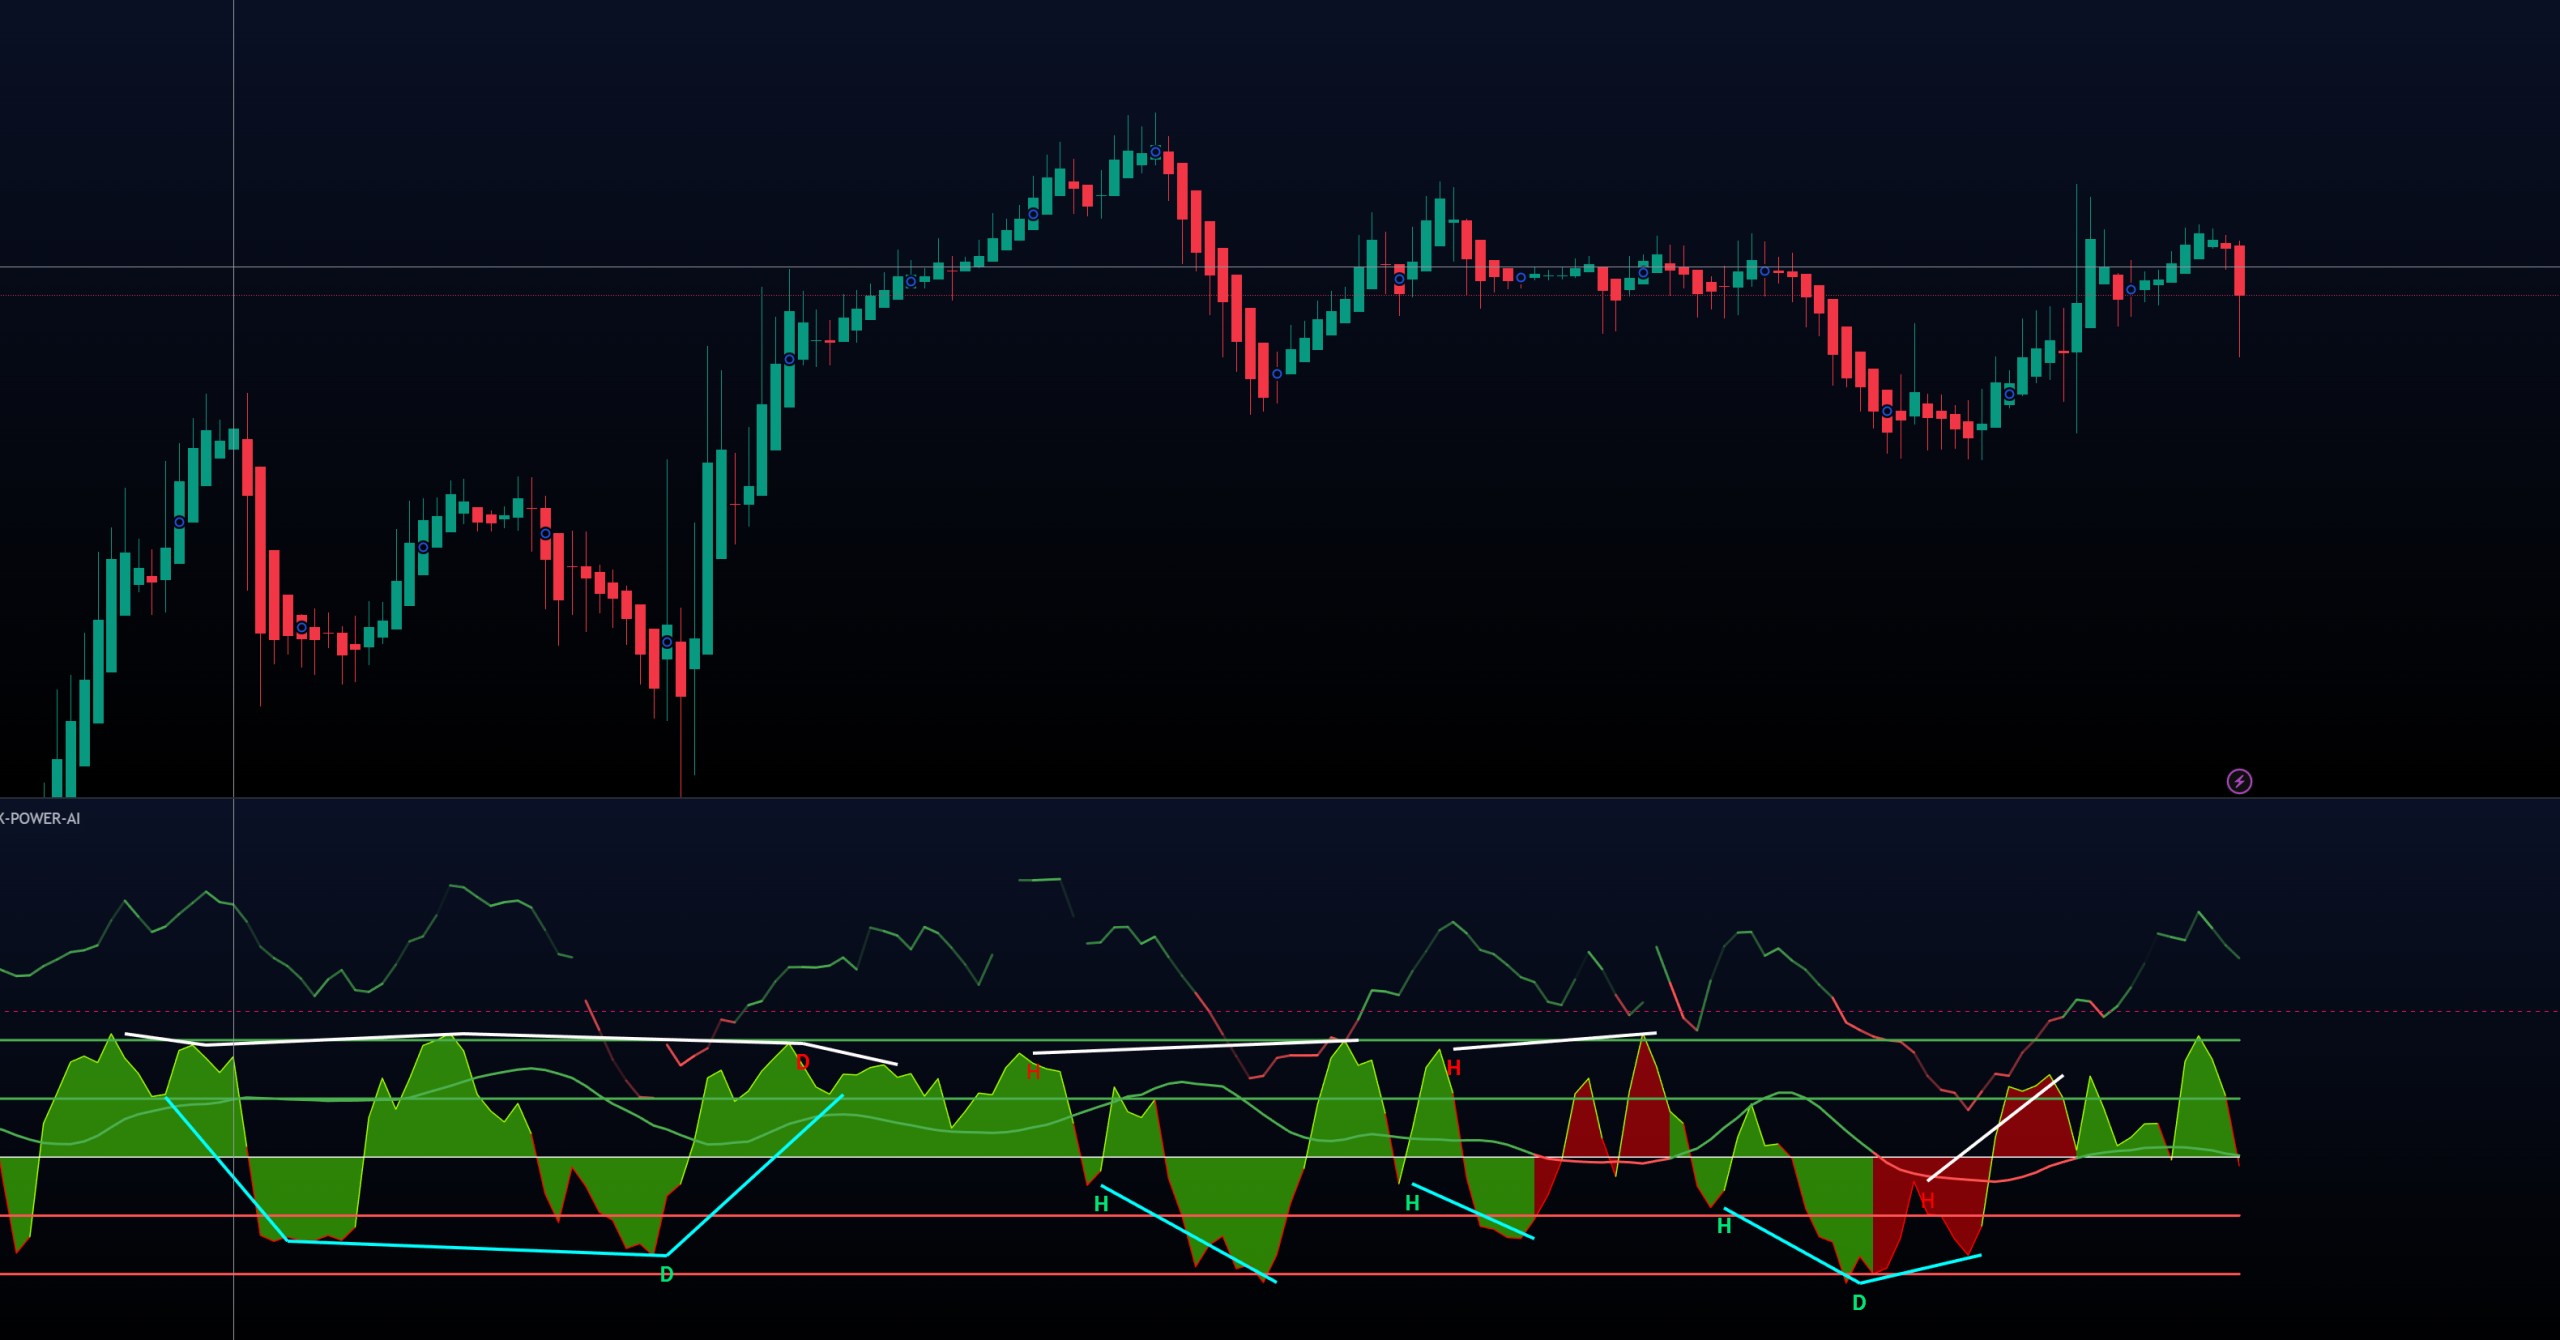Select the dotted horizontal price line
Screen dimensions: 2560x1340
click(2400, 295)
